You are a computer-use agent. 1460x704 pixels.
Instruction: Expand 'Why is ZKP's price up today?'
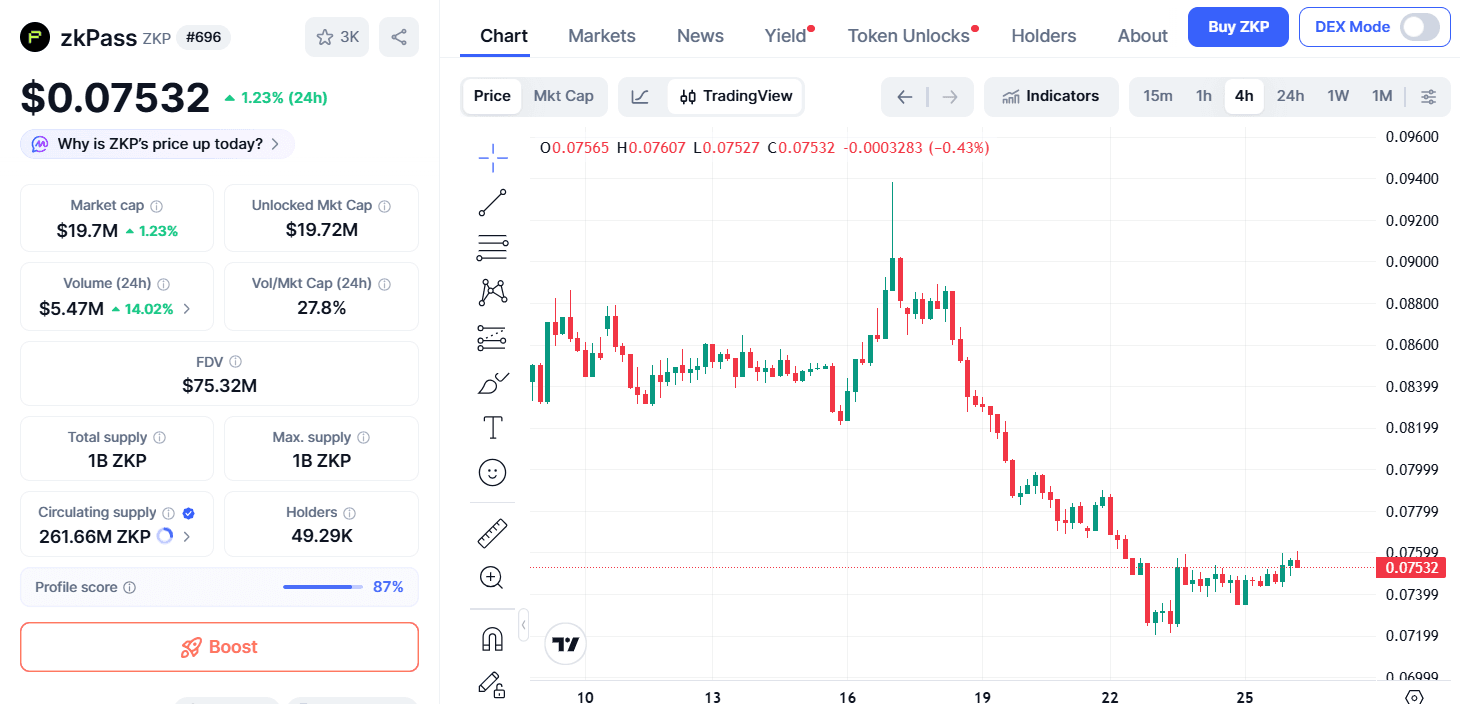158,144
